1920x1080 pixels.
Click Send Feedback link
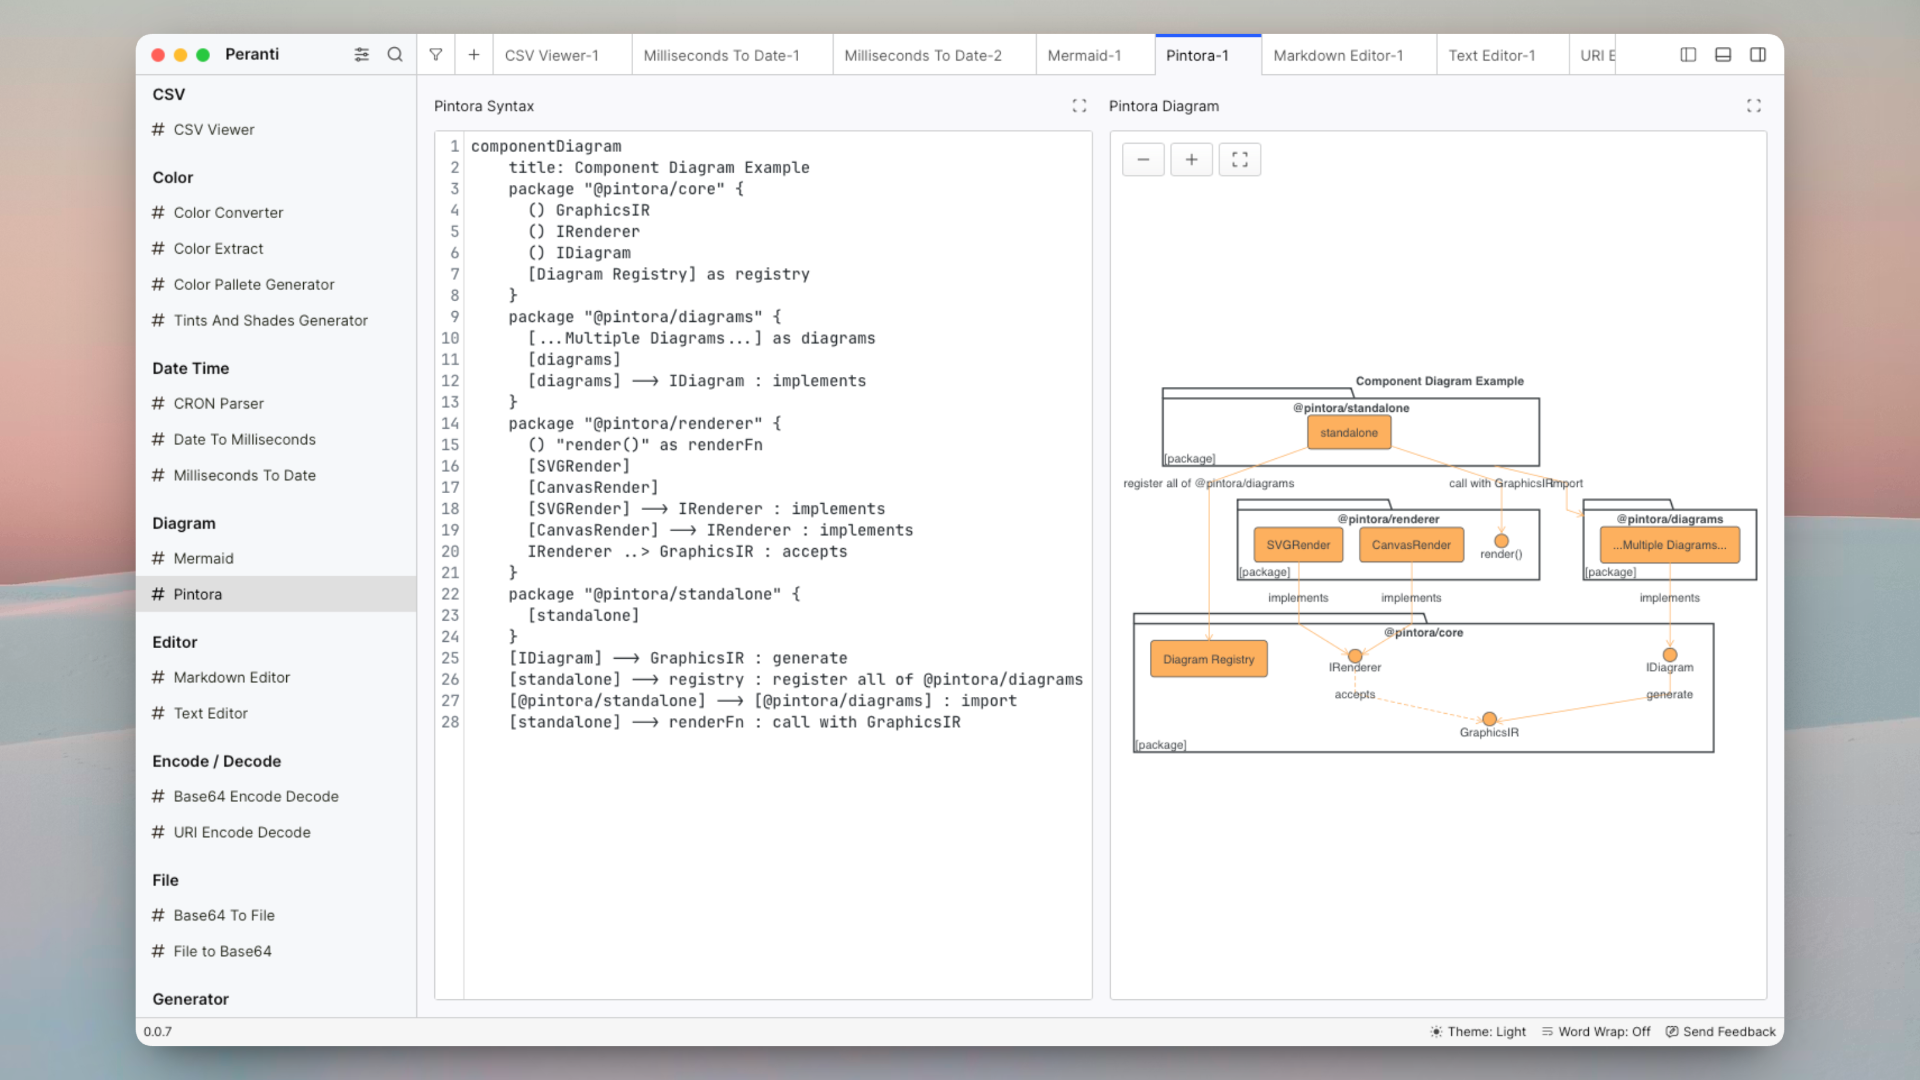[1721, 1032]
